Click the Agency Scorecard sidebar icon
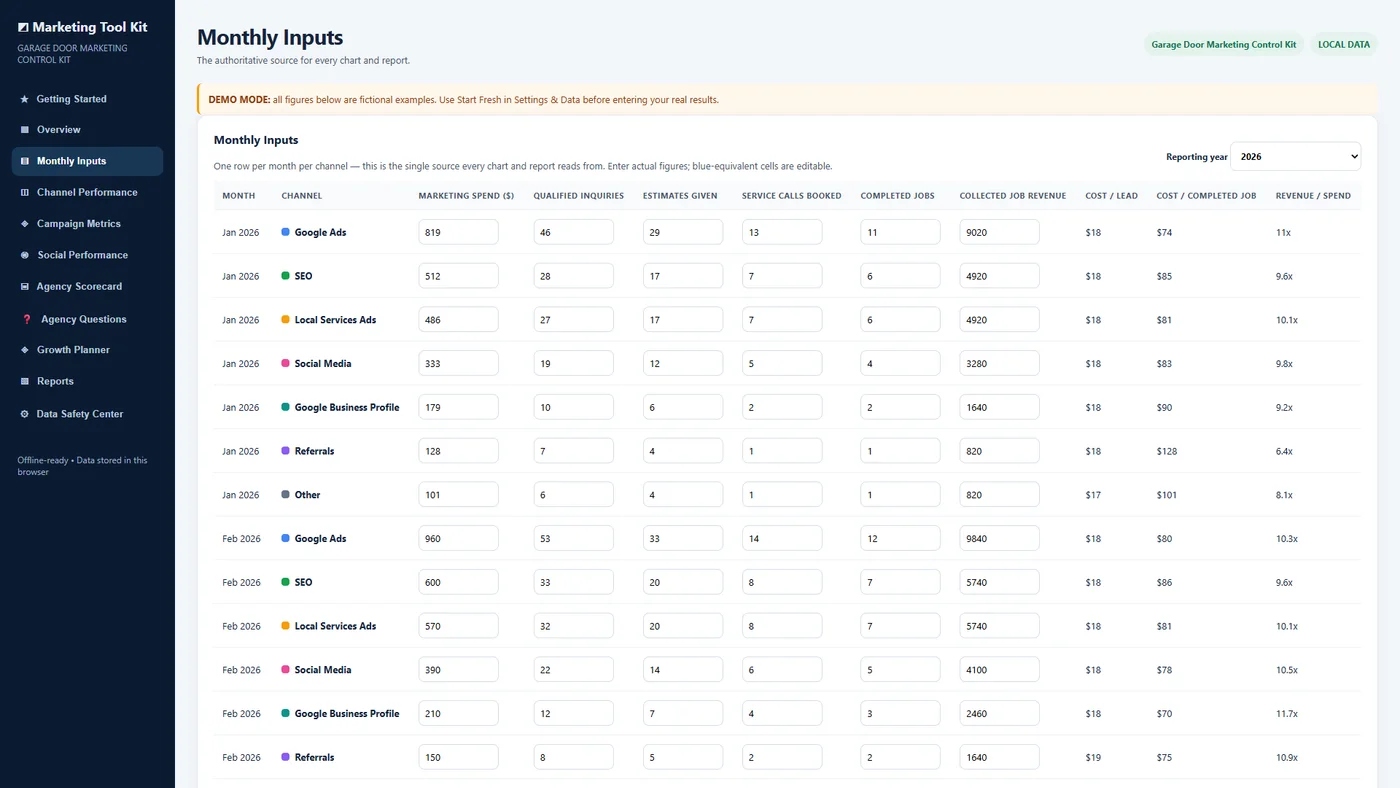The image size is (1400, 788). pyautogui.click(x=24, y=287)
